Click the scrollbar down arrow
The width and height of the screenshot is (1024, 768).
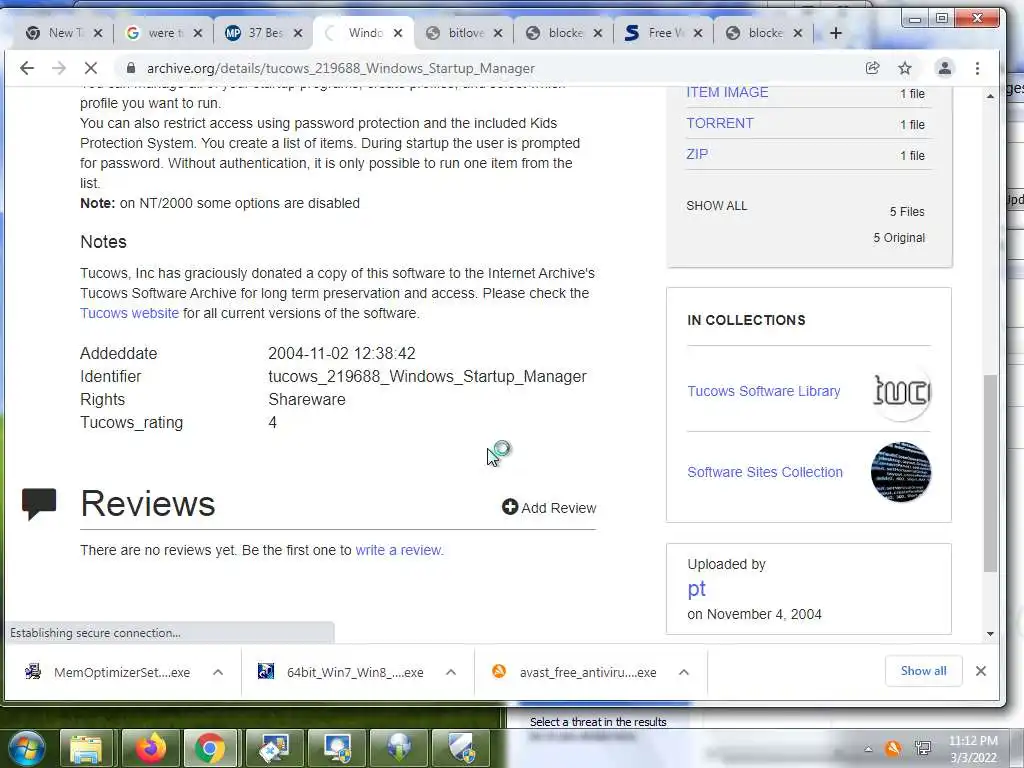pyautogui.click(x=990, y=633)
